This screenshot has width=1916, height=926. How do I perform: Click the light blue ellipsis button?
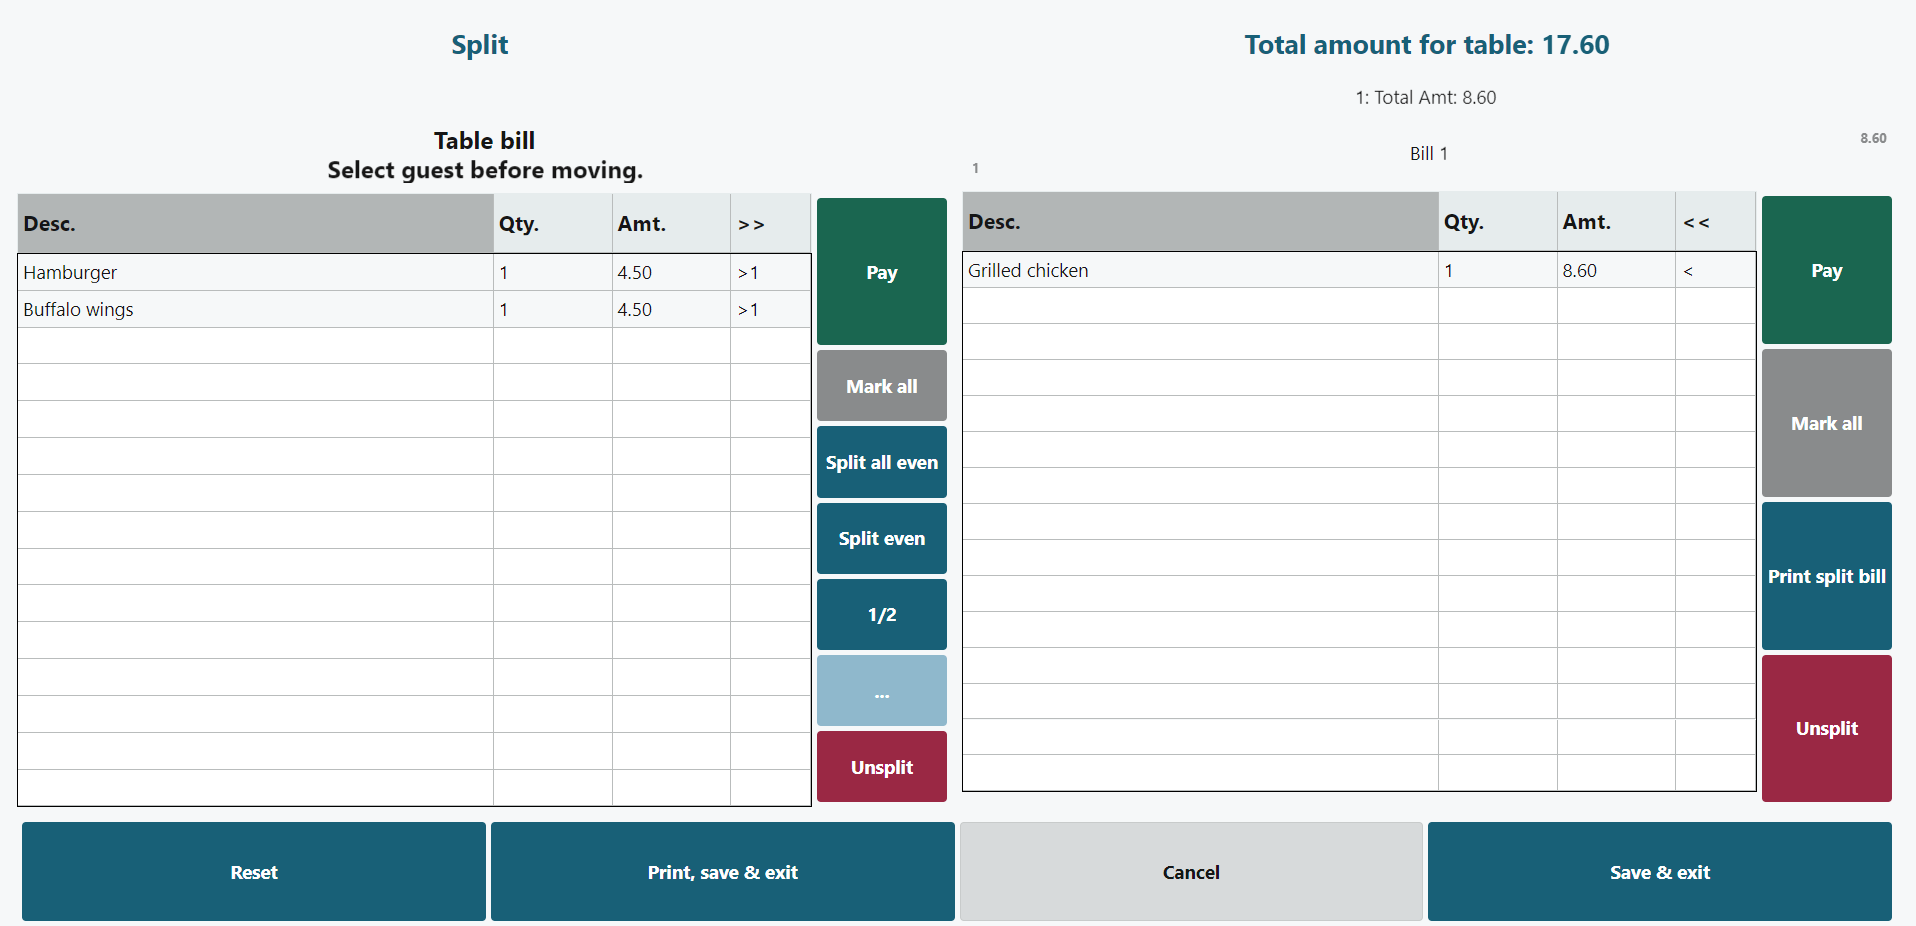pyautogui.click(x=881, y=691)
